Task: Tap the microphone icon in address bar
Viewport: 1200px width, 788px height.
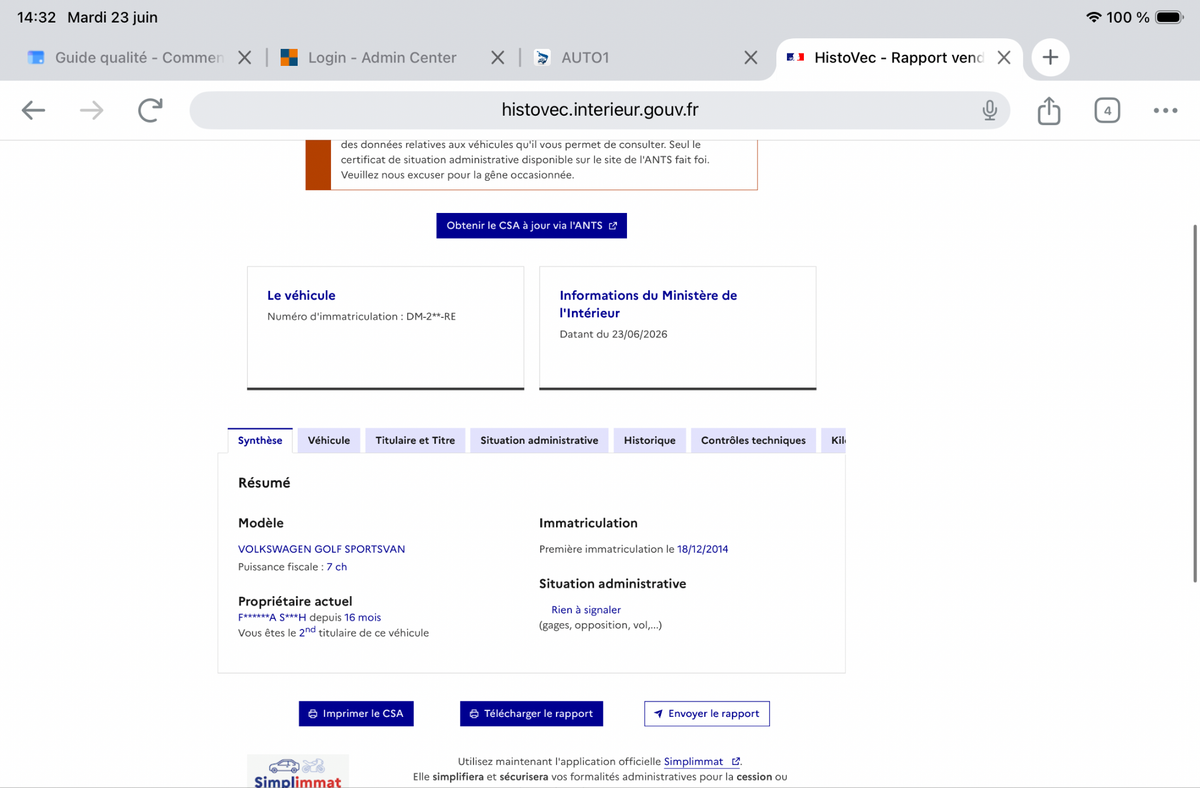Action: pyautogui.click(x=989, y=110)
